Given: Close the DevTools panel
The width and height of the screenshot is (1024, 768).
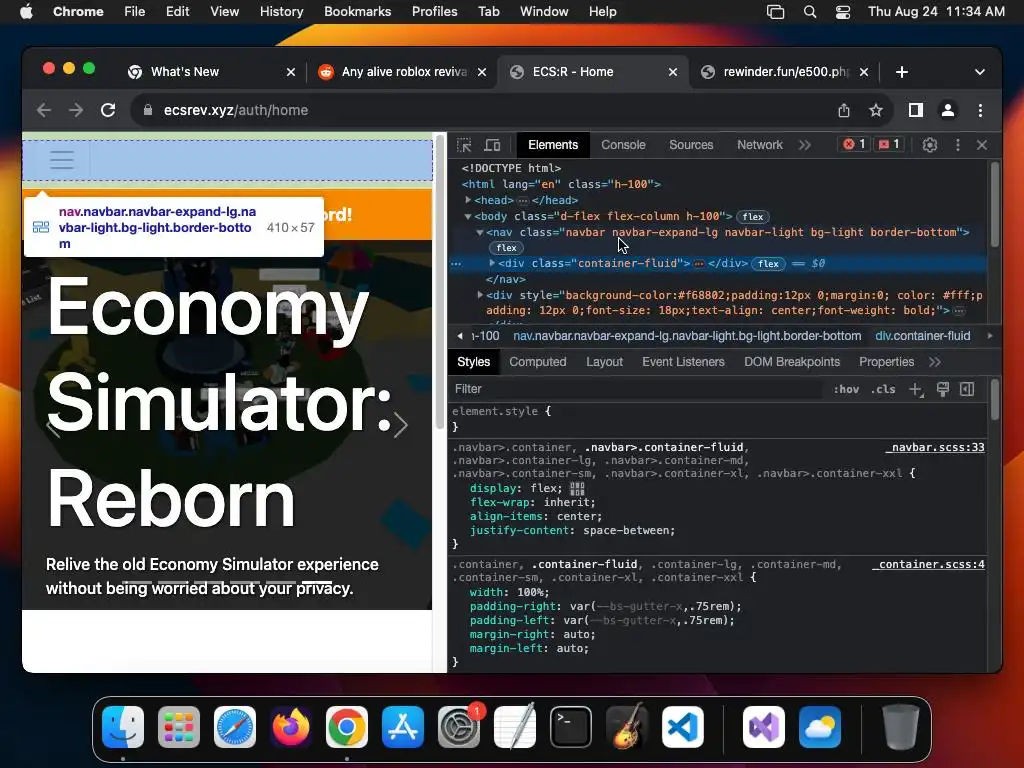Looking at the screenshot, I should pyautogui.click(x=982, y=145).
